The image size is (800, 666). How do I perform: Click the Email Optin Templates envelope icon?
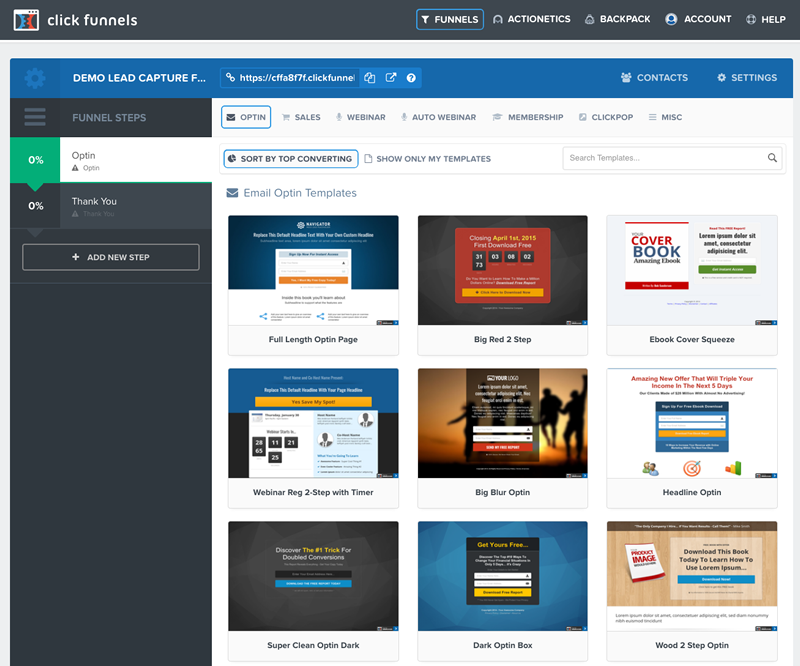(232, 193)
